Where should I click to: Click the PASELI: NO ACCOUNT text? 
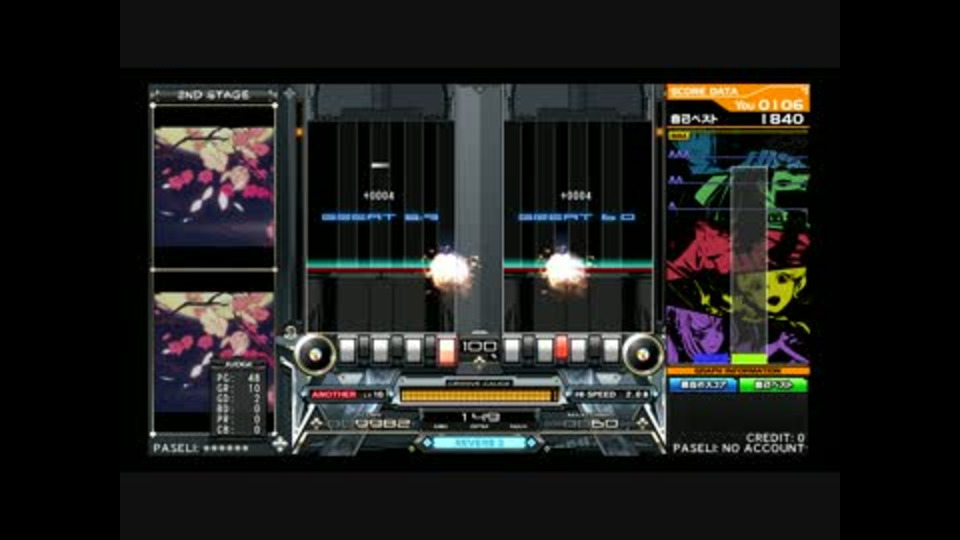tap(739, 448)
